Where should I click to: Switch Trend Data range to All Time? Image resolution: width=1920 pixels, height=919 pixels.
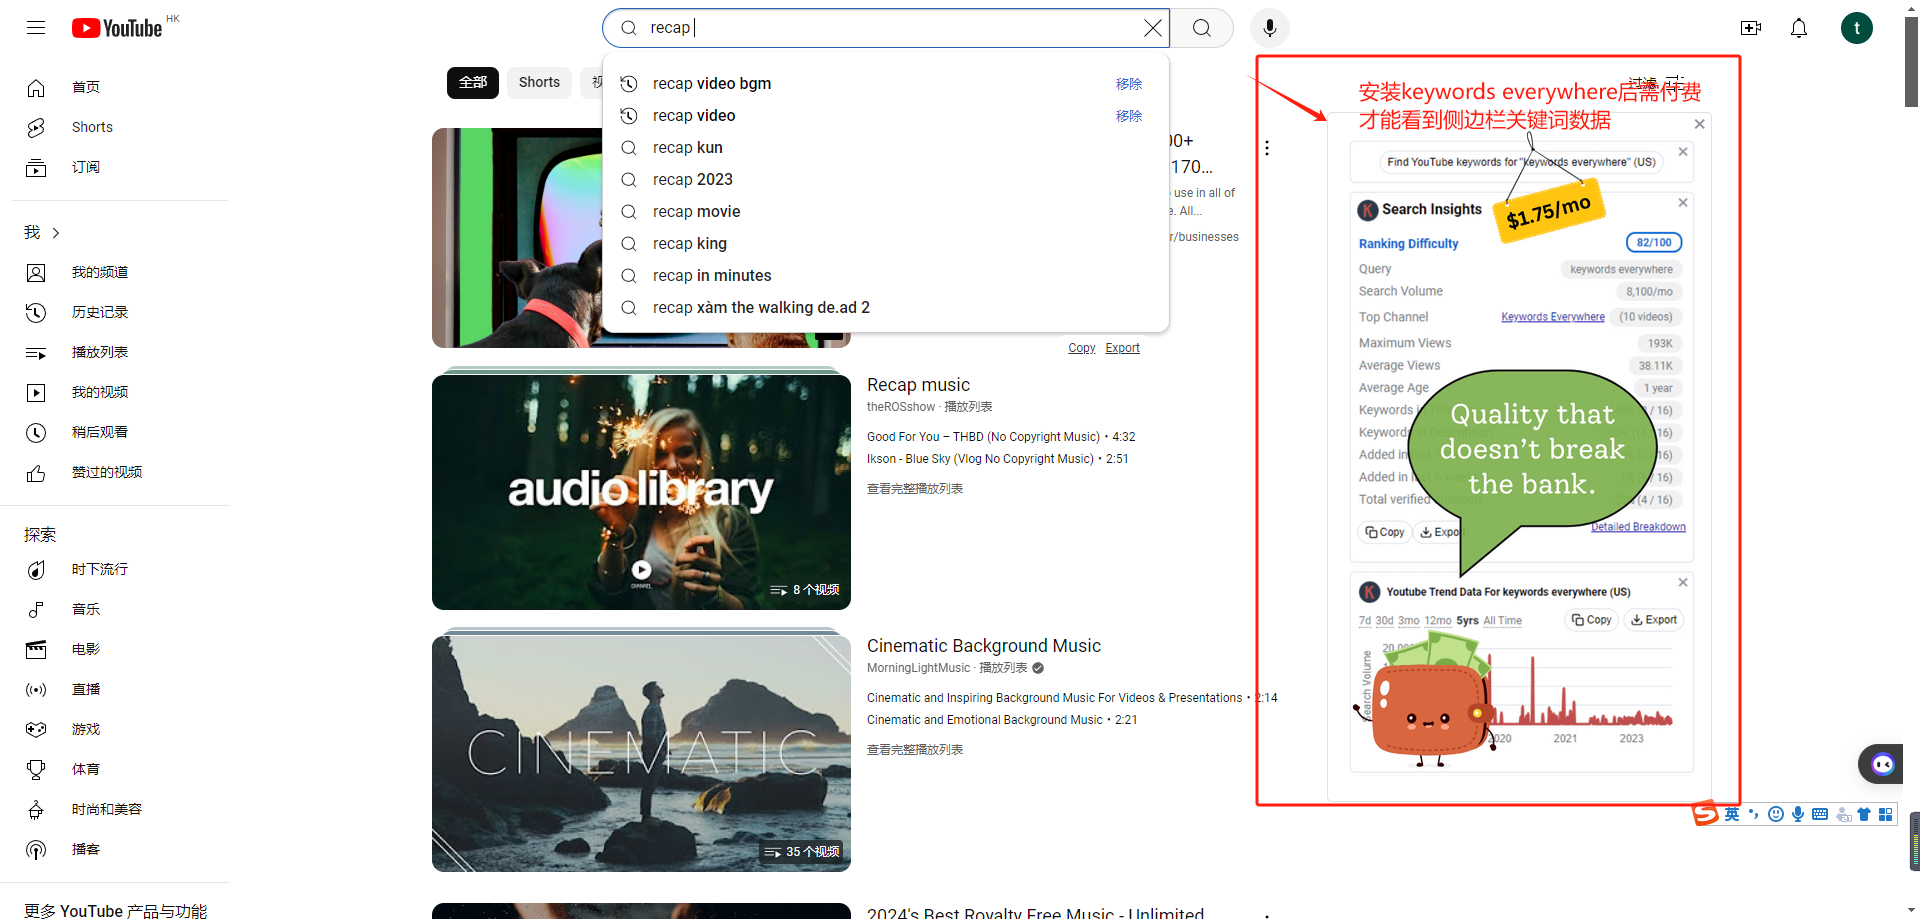[1500, 620]
